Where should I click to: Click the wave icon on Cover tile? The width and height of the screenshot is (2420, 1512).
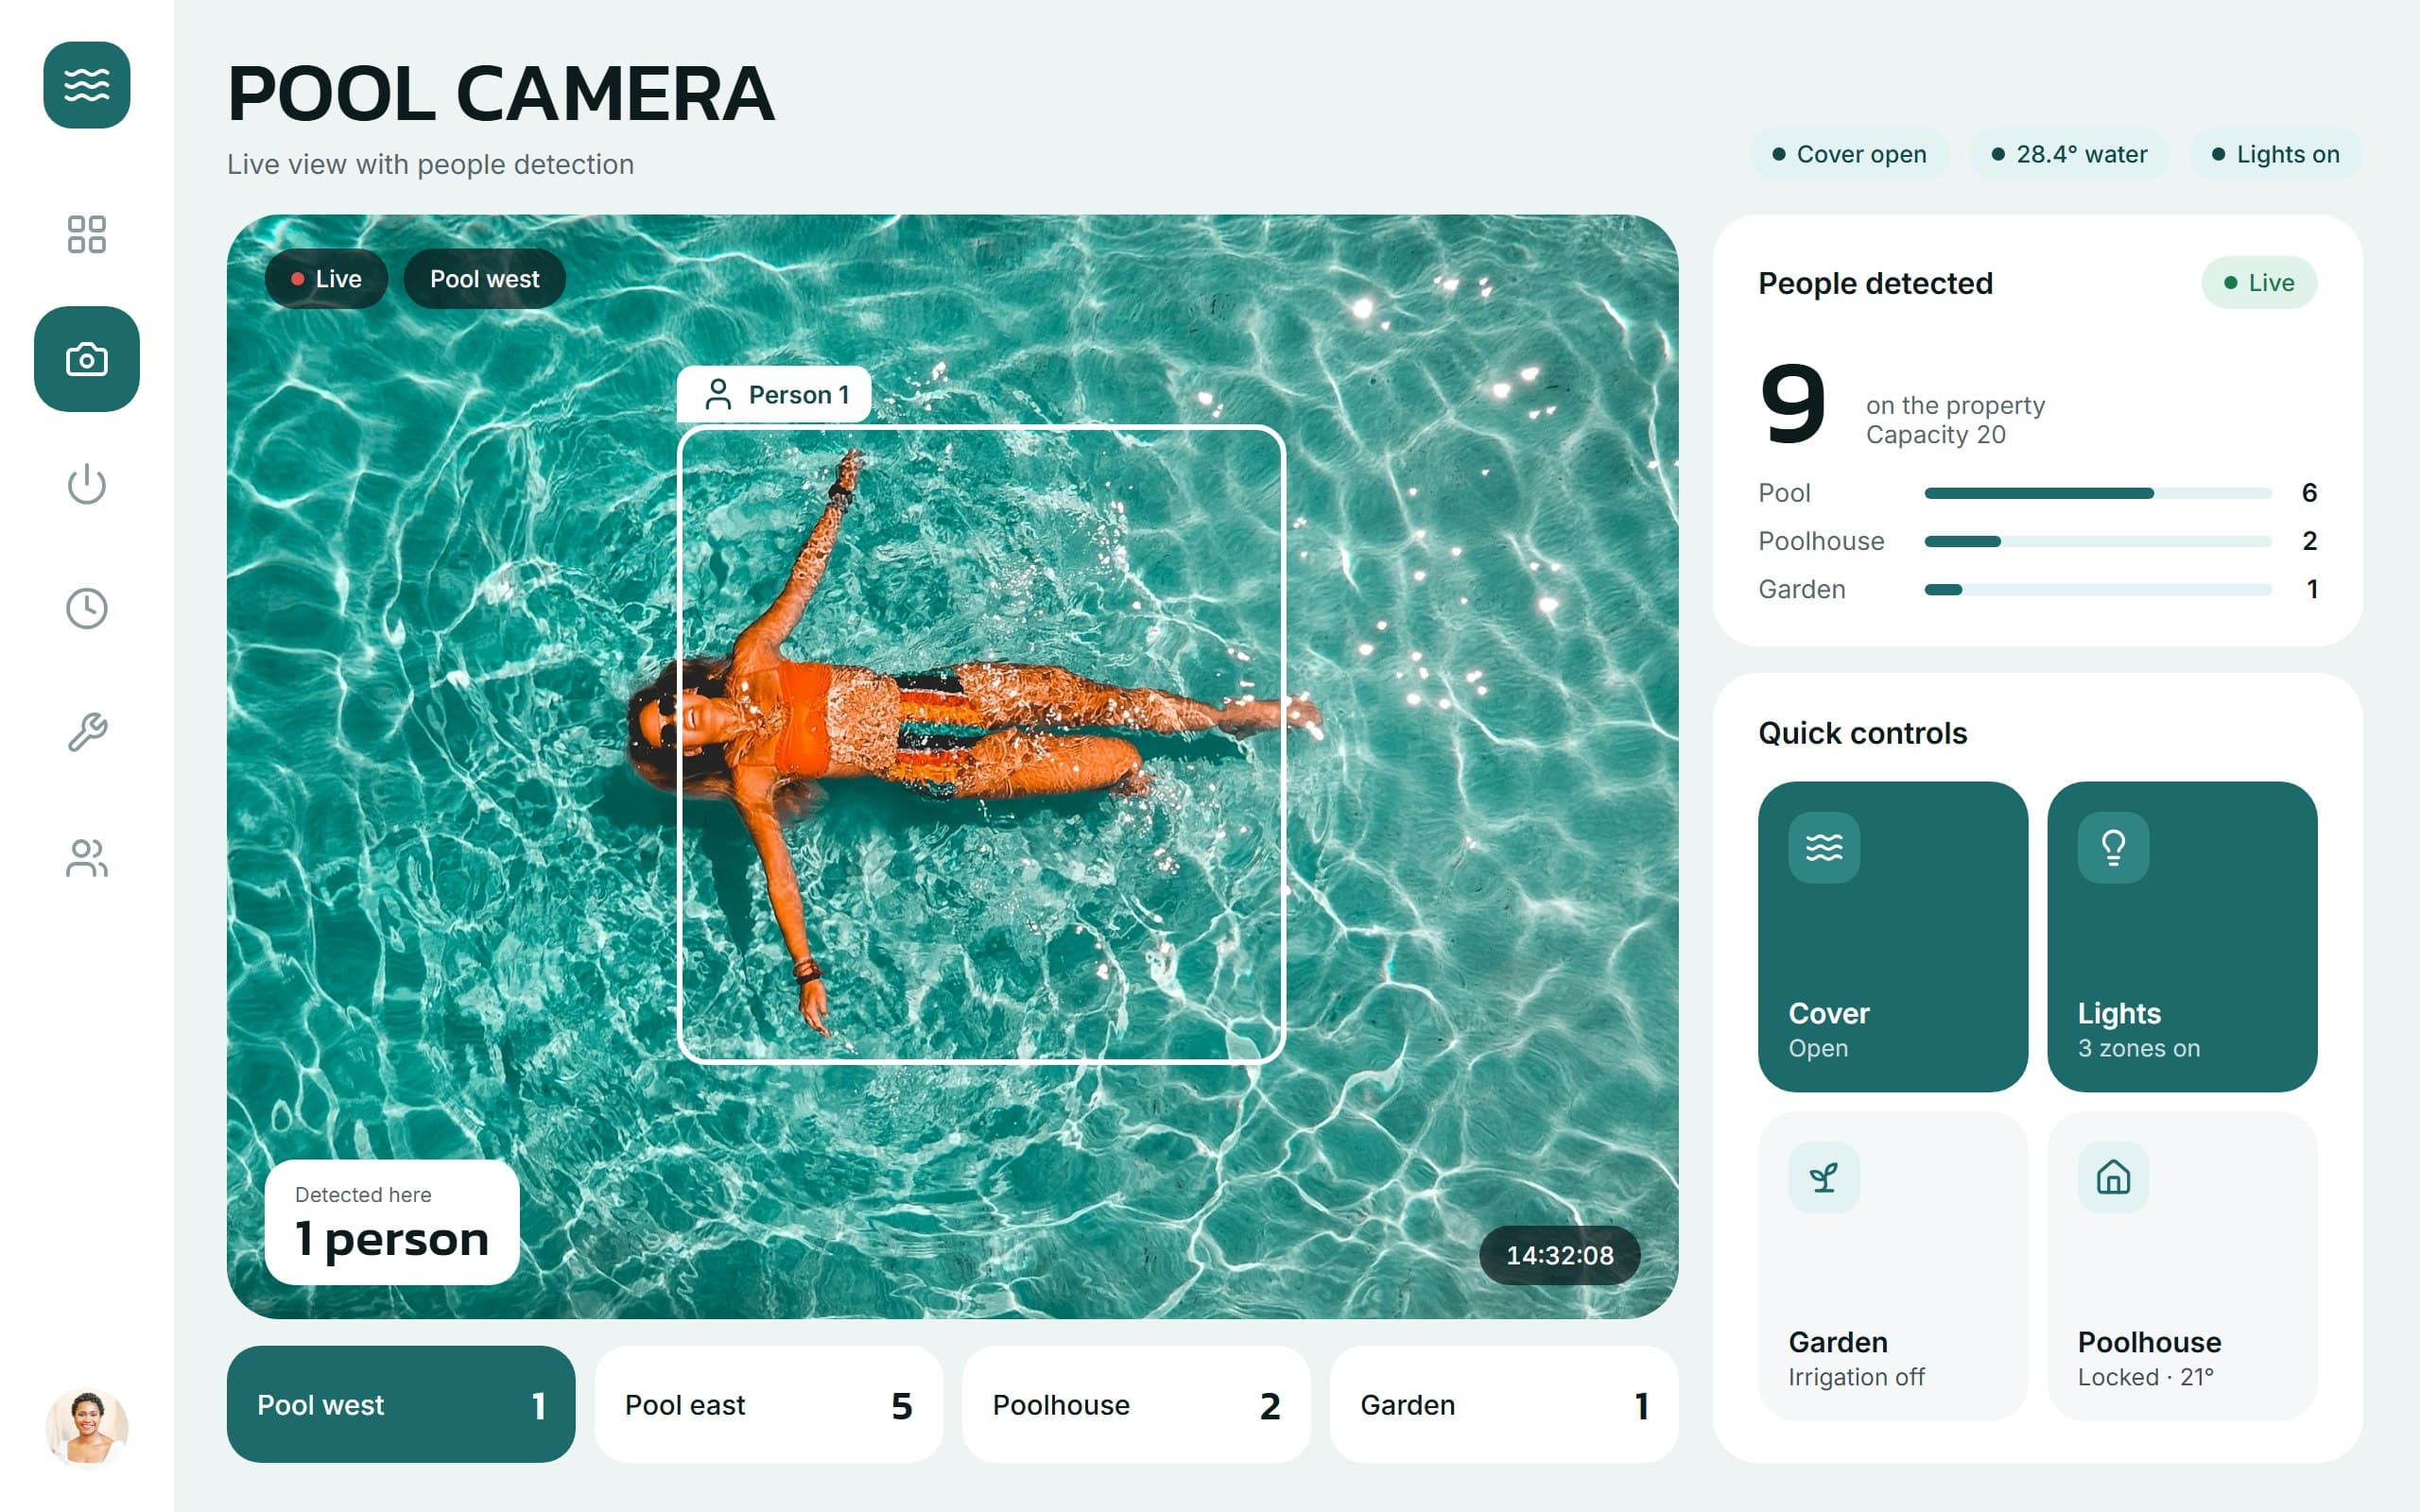(x=1824, y=847)
